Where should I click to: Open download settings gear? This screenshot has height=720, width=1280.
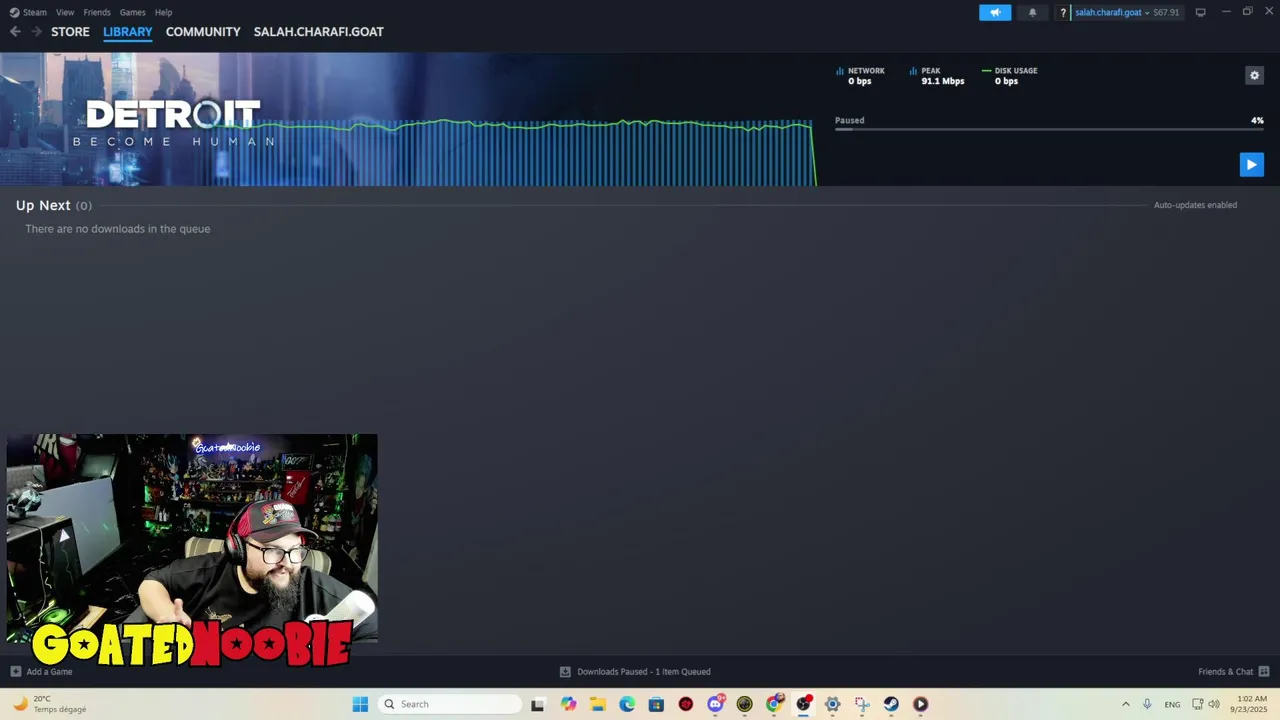coord(1254,75)
